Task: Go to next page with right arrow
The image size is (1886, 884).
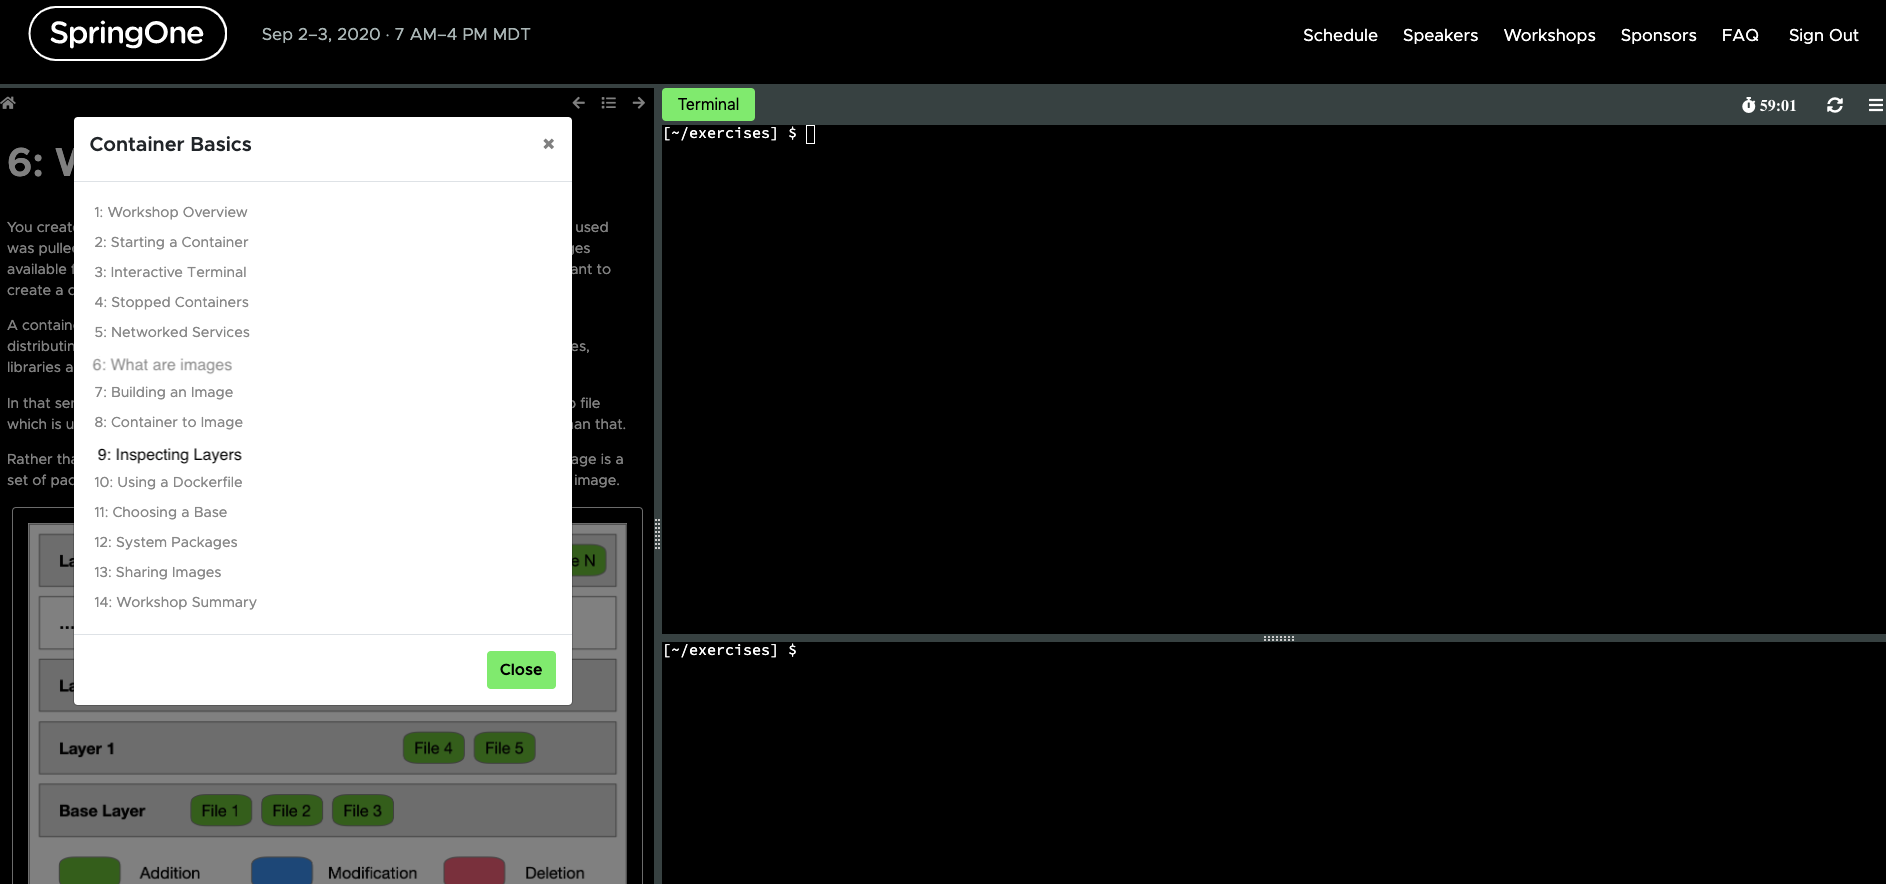Action: [638, 103]
